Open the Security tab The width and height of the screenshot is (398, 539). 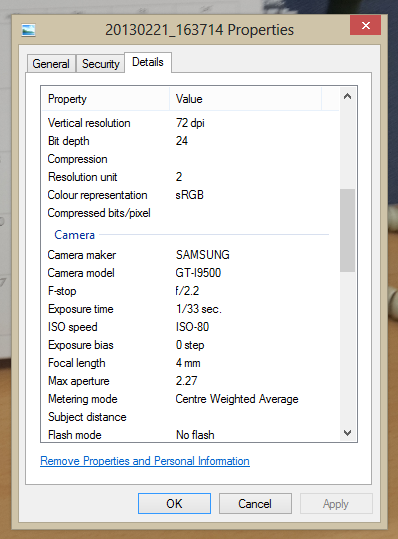(100, 64)
